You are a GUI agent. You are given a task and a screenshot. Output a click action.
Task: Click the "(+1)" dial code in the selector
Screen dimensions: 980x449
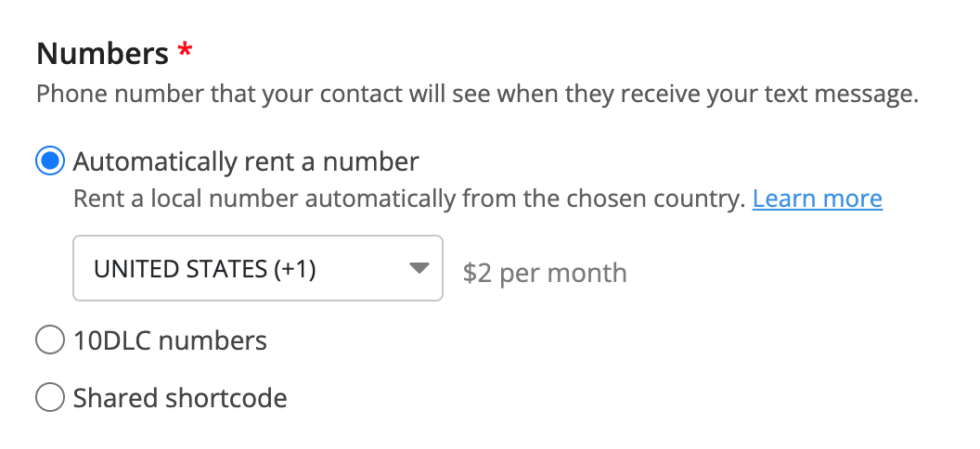tap(294, 268)
